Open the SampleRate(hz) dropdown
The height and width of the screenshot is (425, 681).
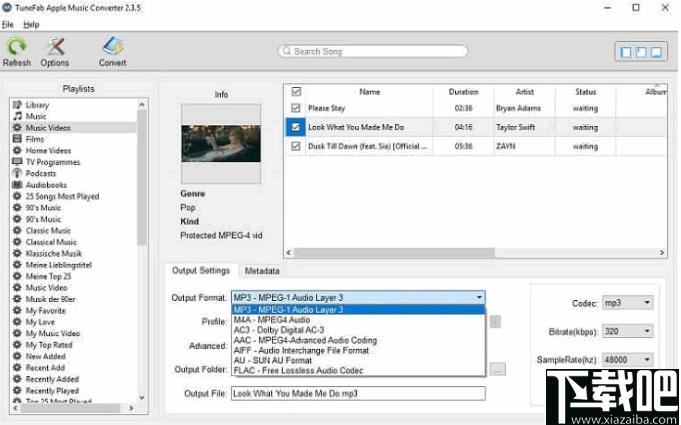click(628, 359)
